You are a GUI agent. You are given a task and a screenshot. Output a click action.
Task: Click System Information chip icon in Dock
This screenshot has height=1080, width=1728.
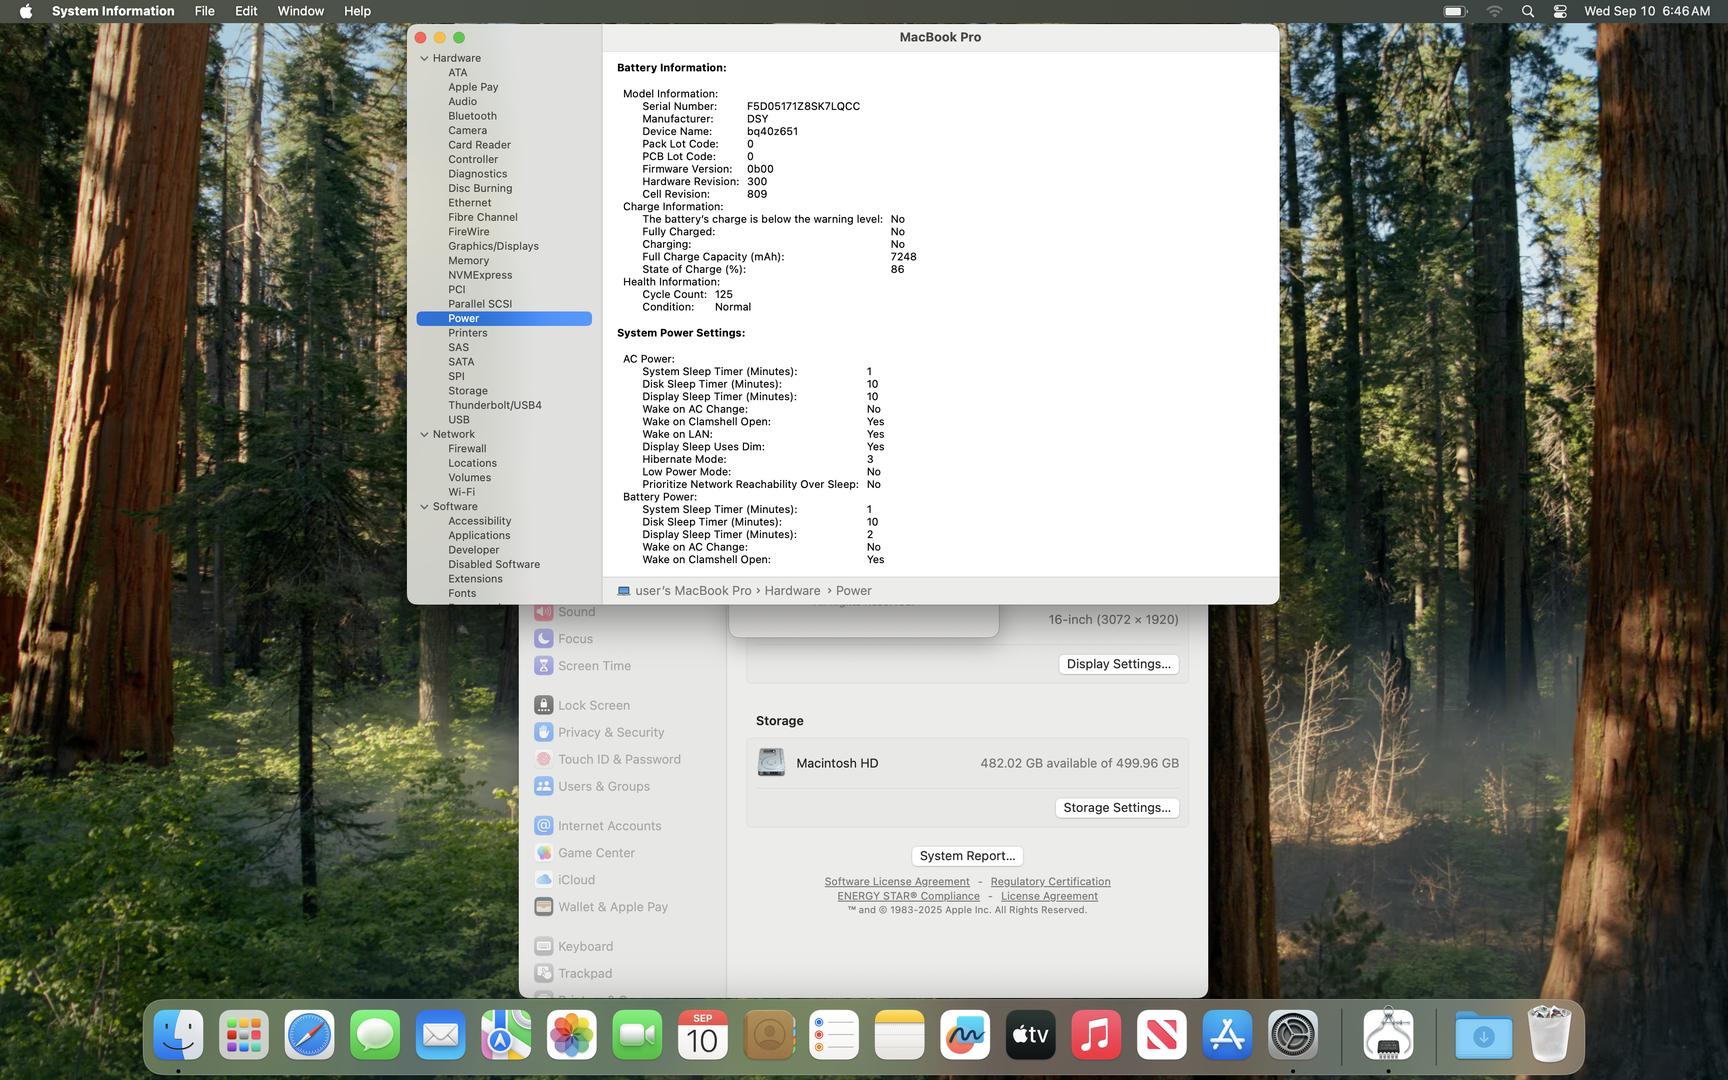[x=1388, y=1035]
